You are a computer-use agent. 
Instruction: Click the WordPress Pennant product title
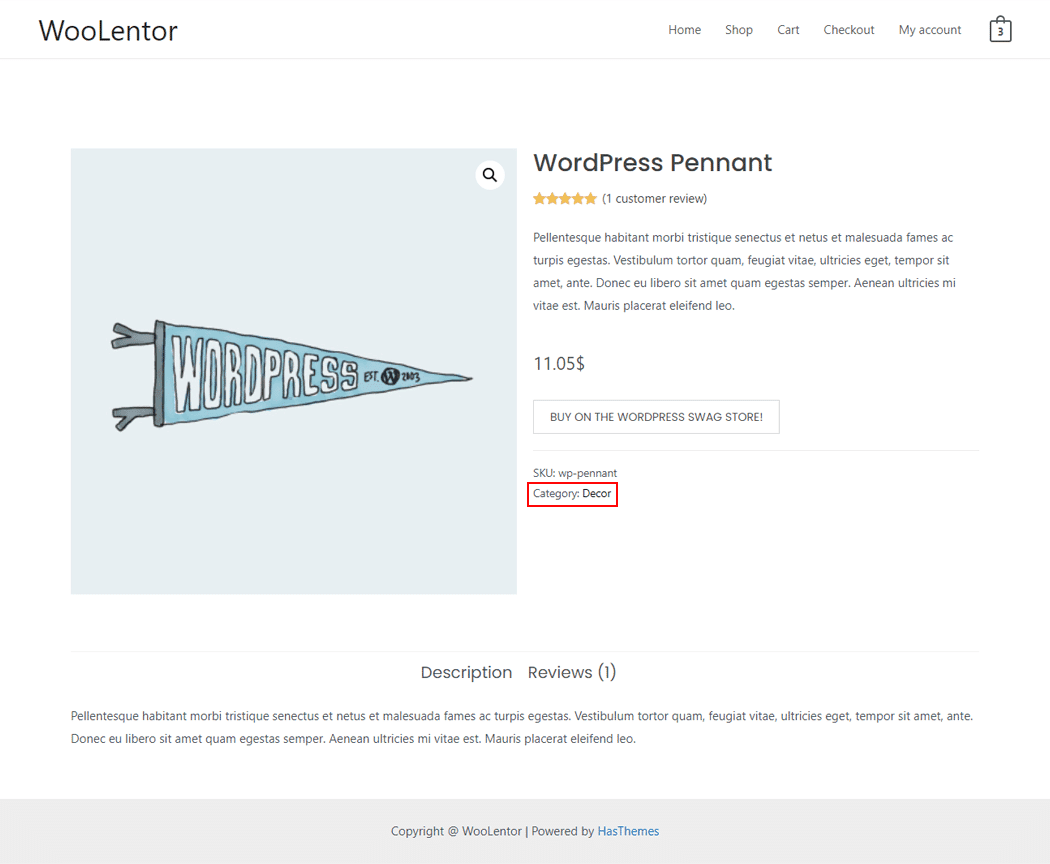click(652, 163)
